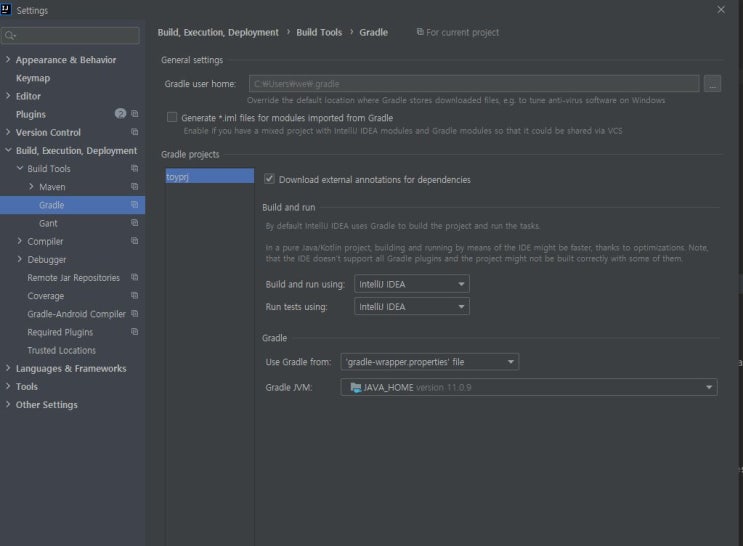Open Use Gradle from dropdown
This screenshot has width=743, height=546.
[430, 362]
